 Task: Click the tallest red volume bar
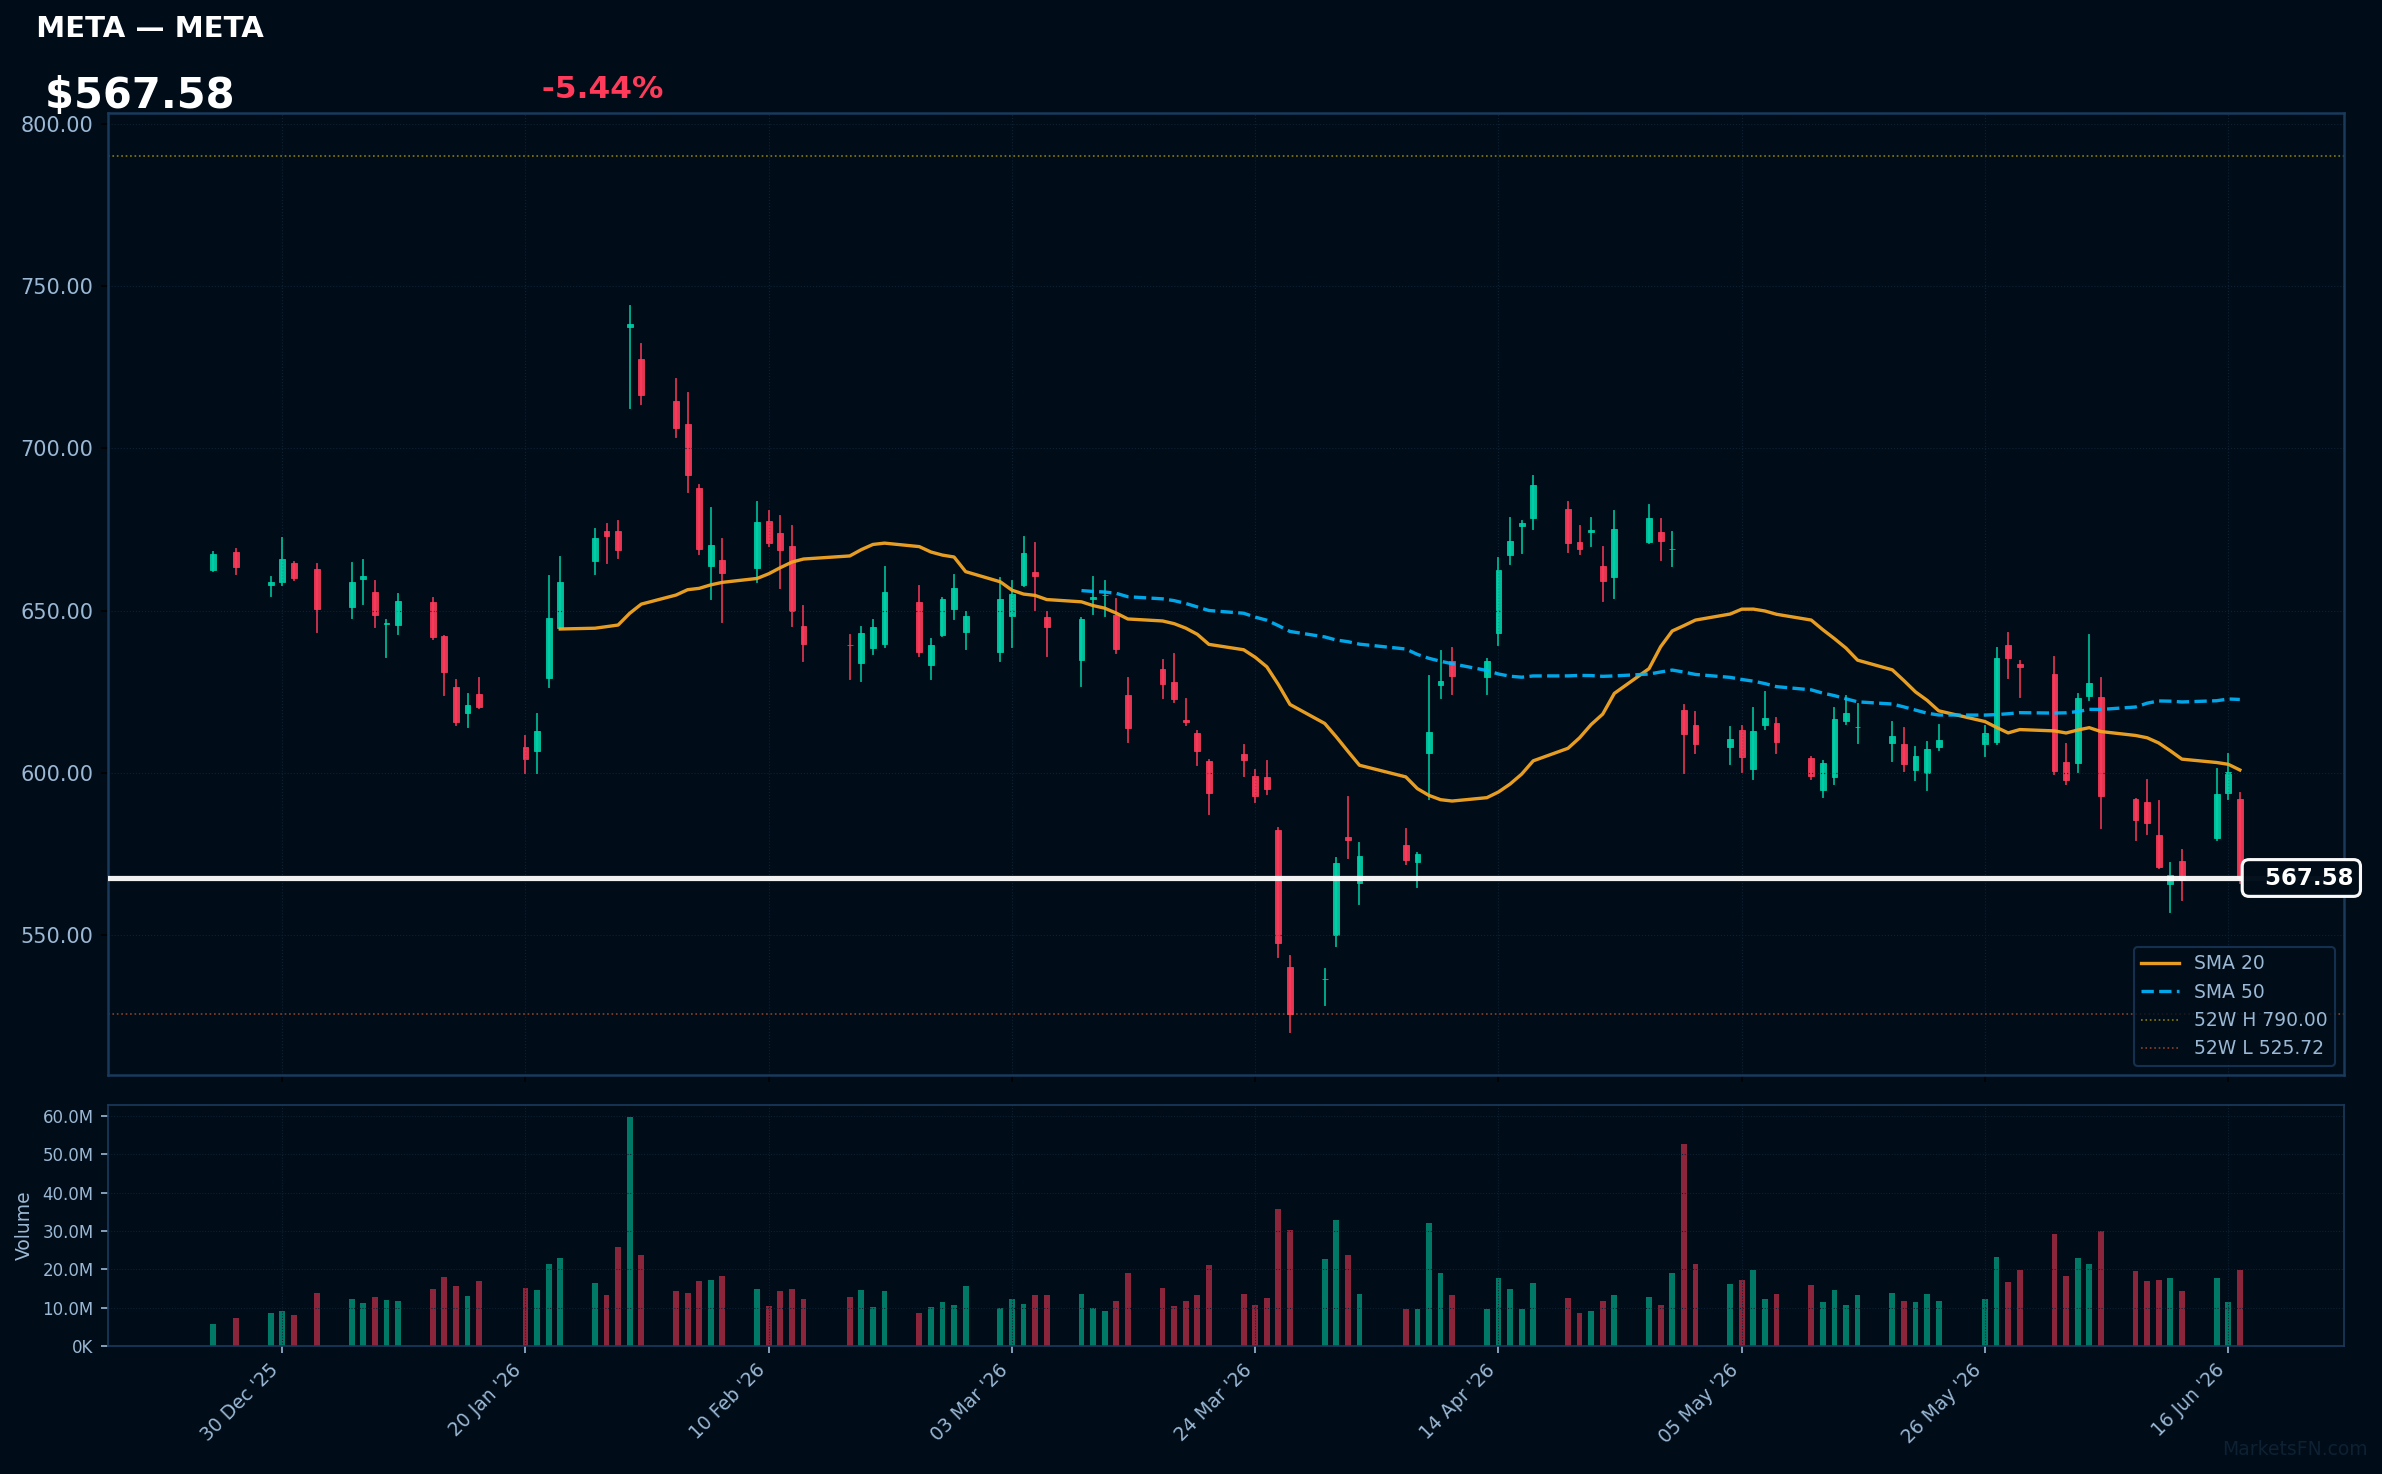[1684, 1245]
